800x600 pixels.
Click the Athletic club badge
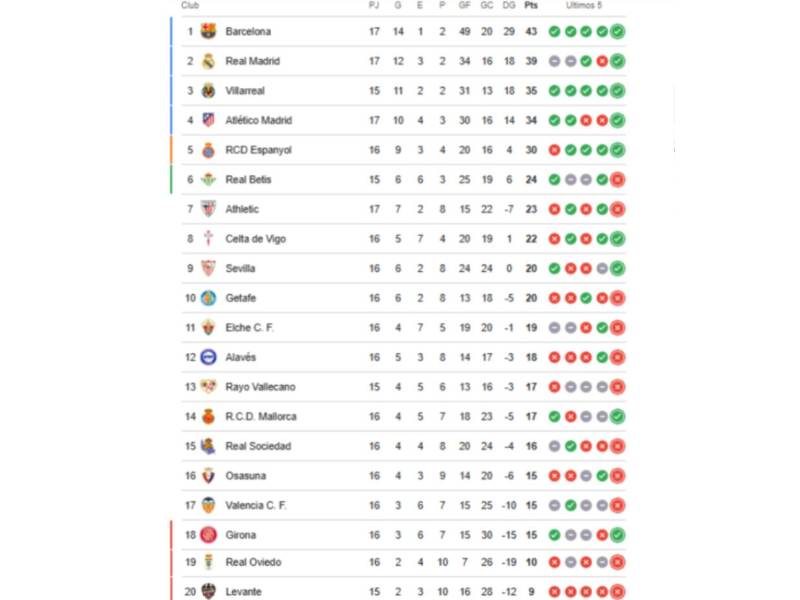click(x=210, y=209)
